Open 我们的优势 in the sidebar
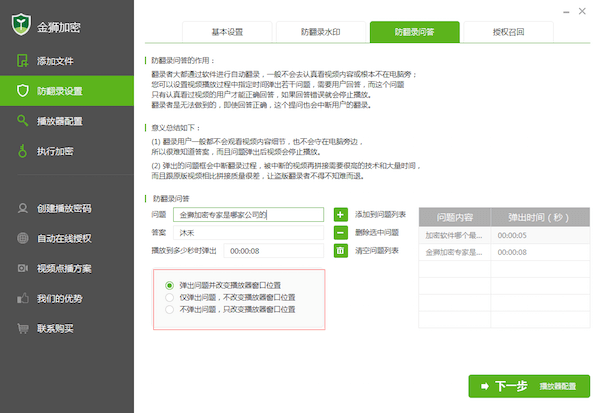This screenshot has width=600, height=413. point(67,298)
